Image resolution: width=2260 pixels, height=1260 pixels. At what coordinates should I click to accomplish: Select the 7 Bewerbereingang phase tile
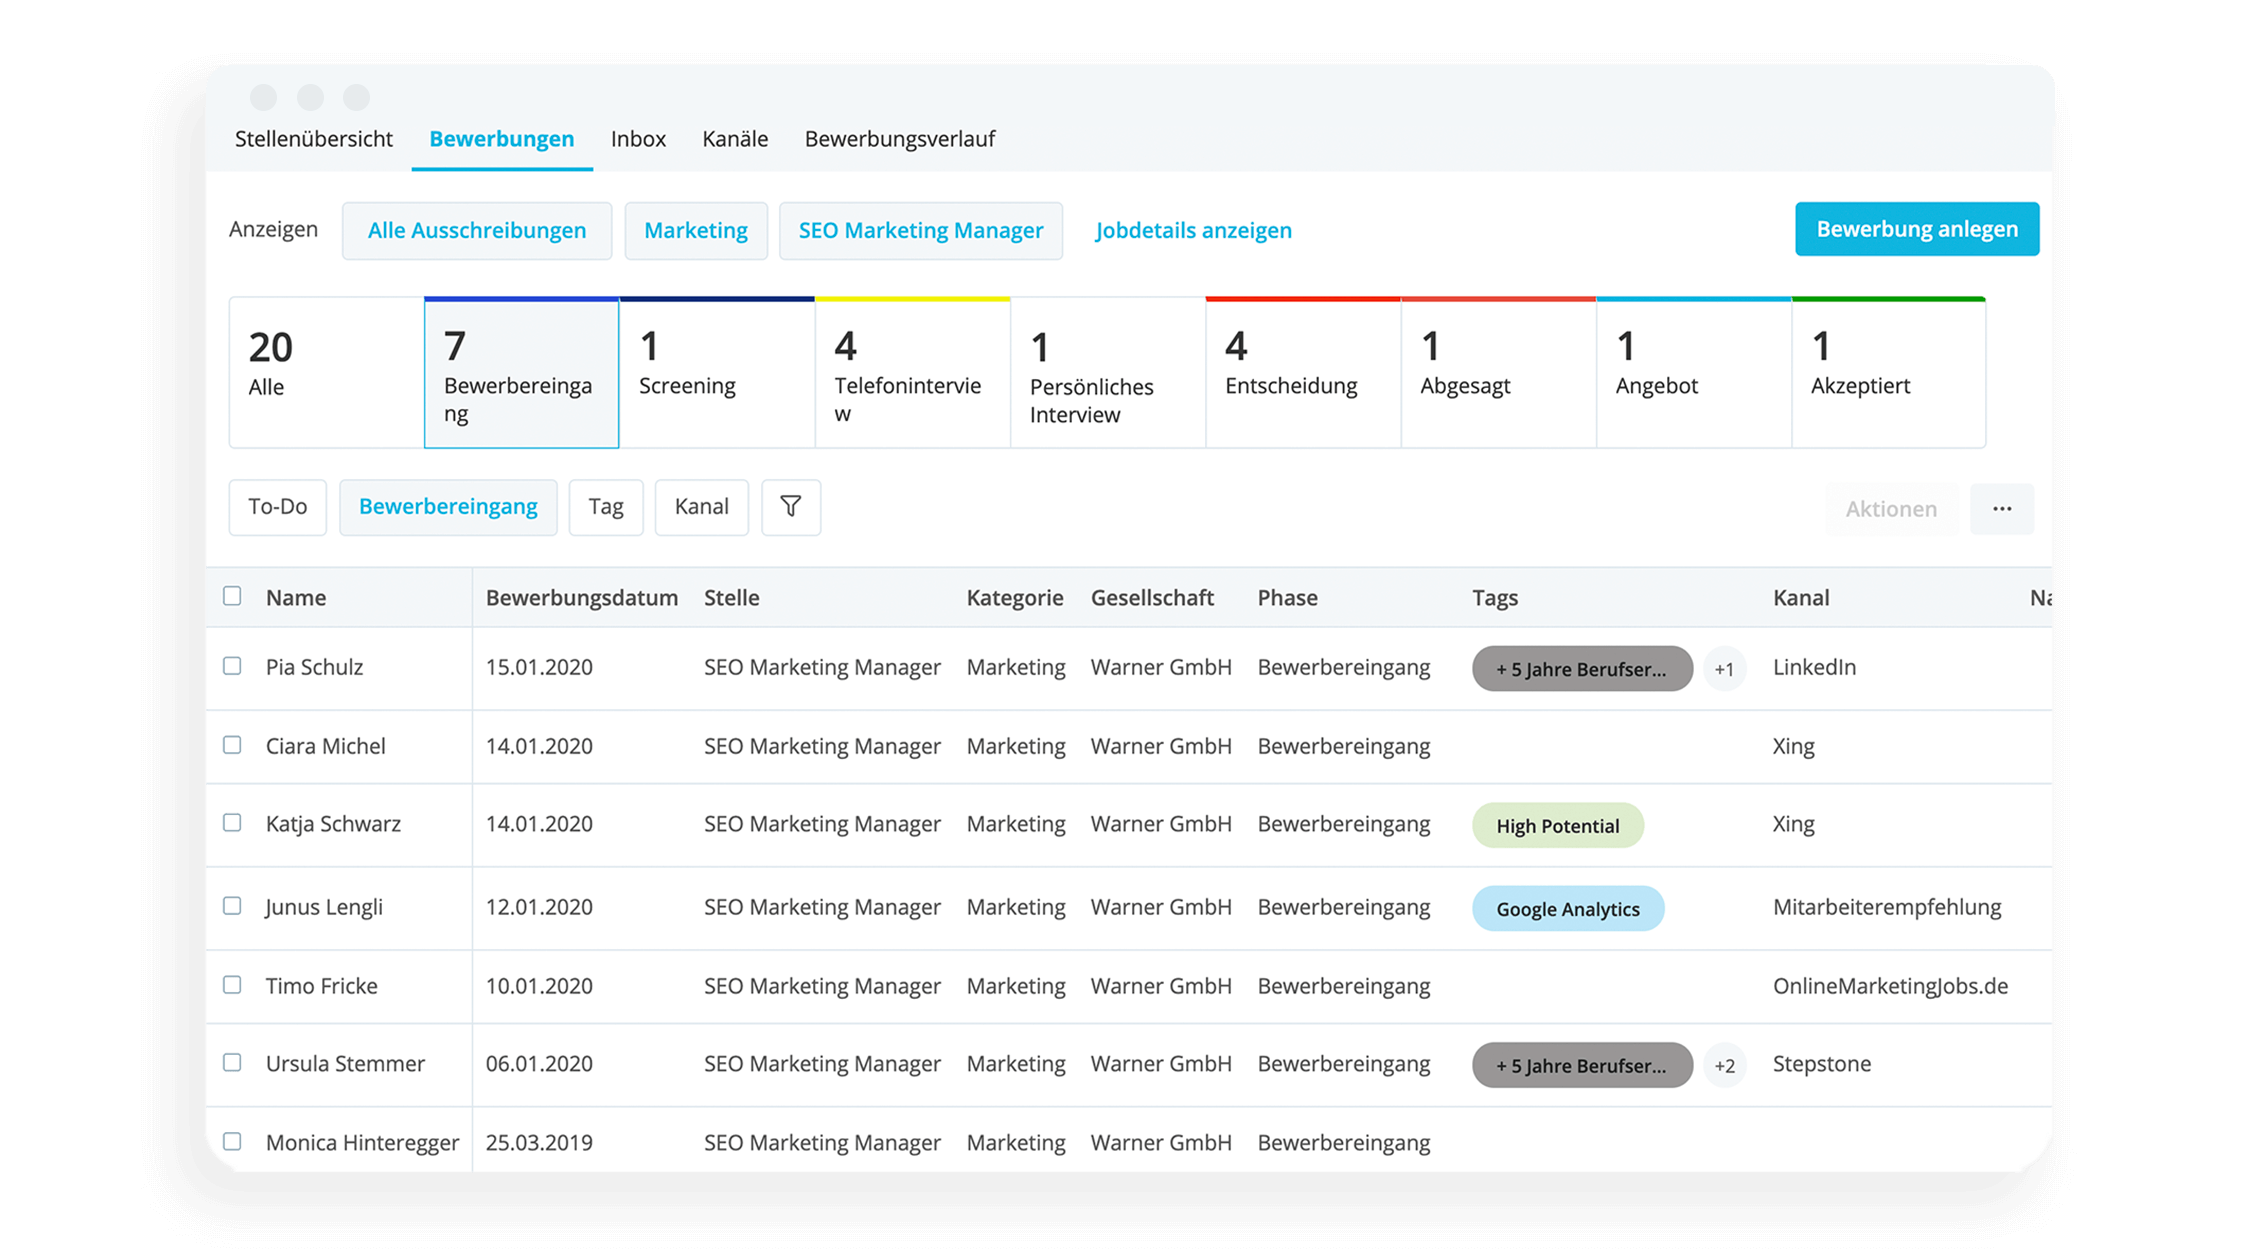[x=522, y=372]
